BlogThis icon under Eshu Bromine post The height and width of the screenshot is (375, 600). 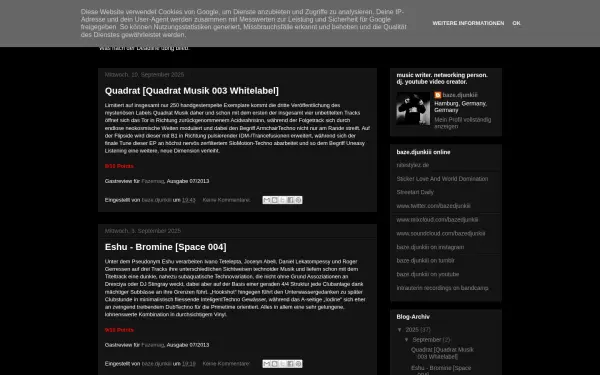click(274, 364)
